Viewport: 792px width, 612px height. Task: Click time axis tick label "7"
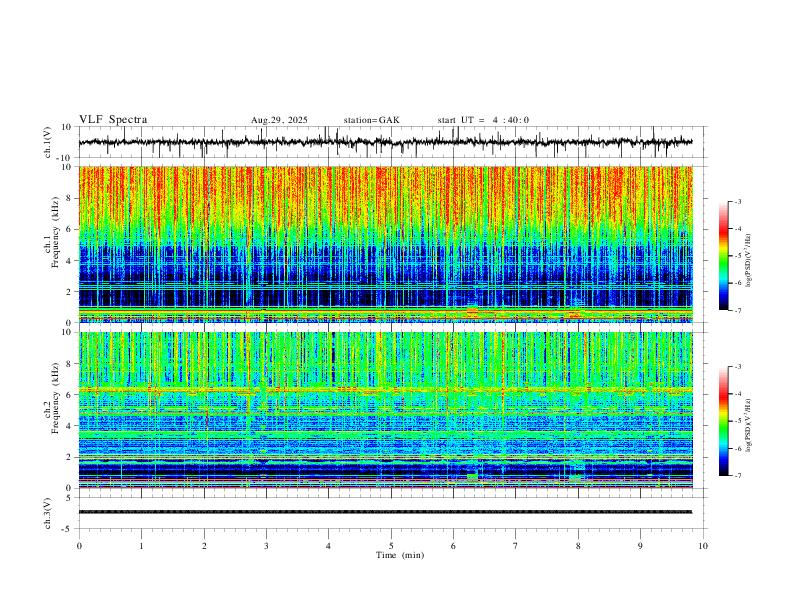pyautogui.click(x=516, y=546)
